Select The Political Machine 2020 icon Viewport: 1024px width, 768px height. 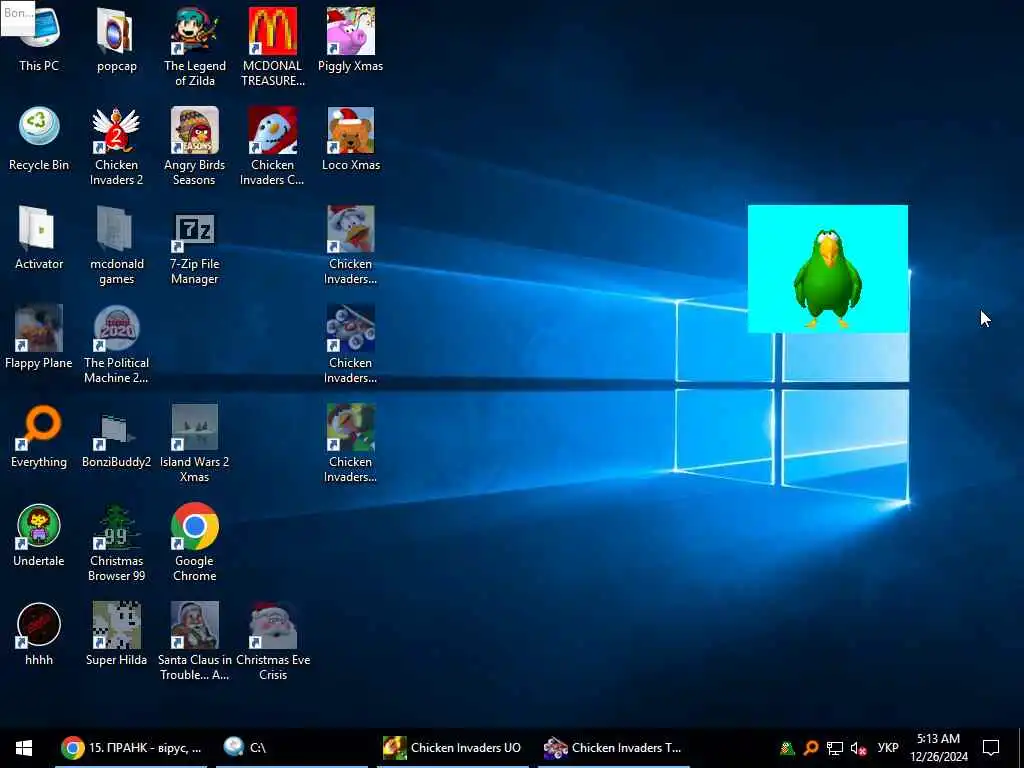pyautogui.click(x=116, y=344)
